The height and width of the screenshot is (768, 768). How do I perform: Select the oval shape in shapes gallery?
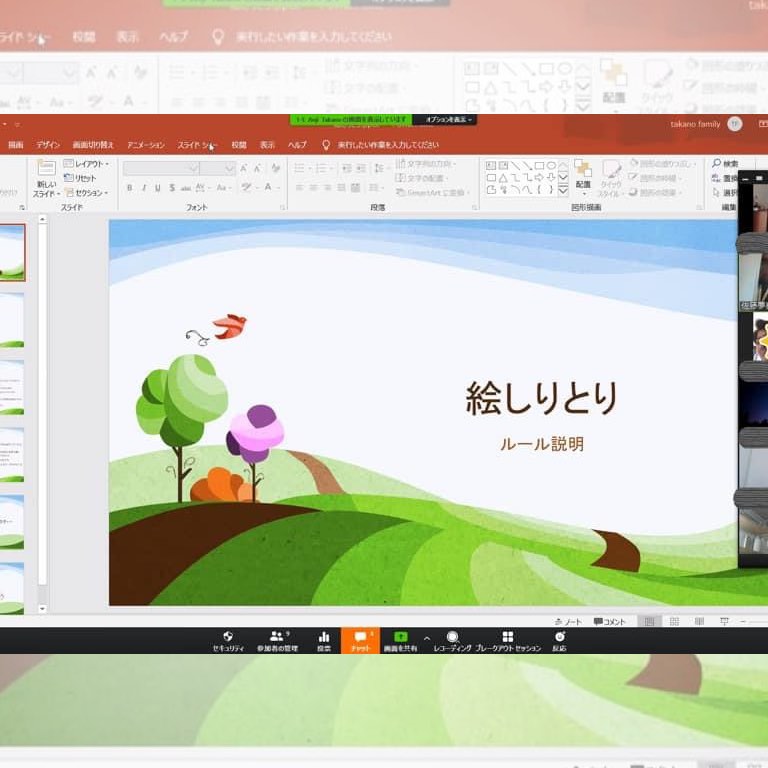[x=551, y=166]
